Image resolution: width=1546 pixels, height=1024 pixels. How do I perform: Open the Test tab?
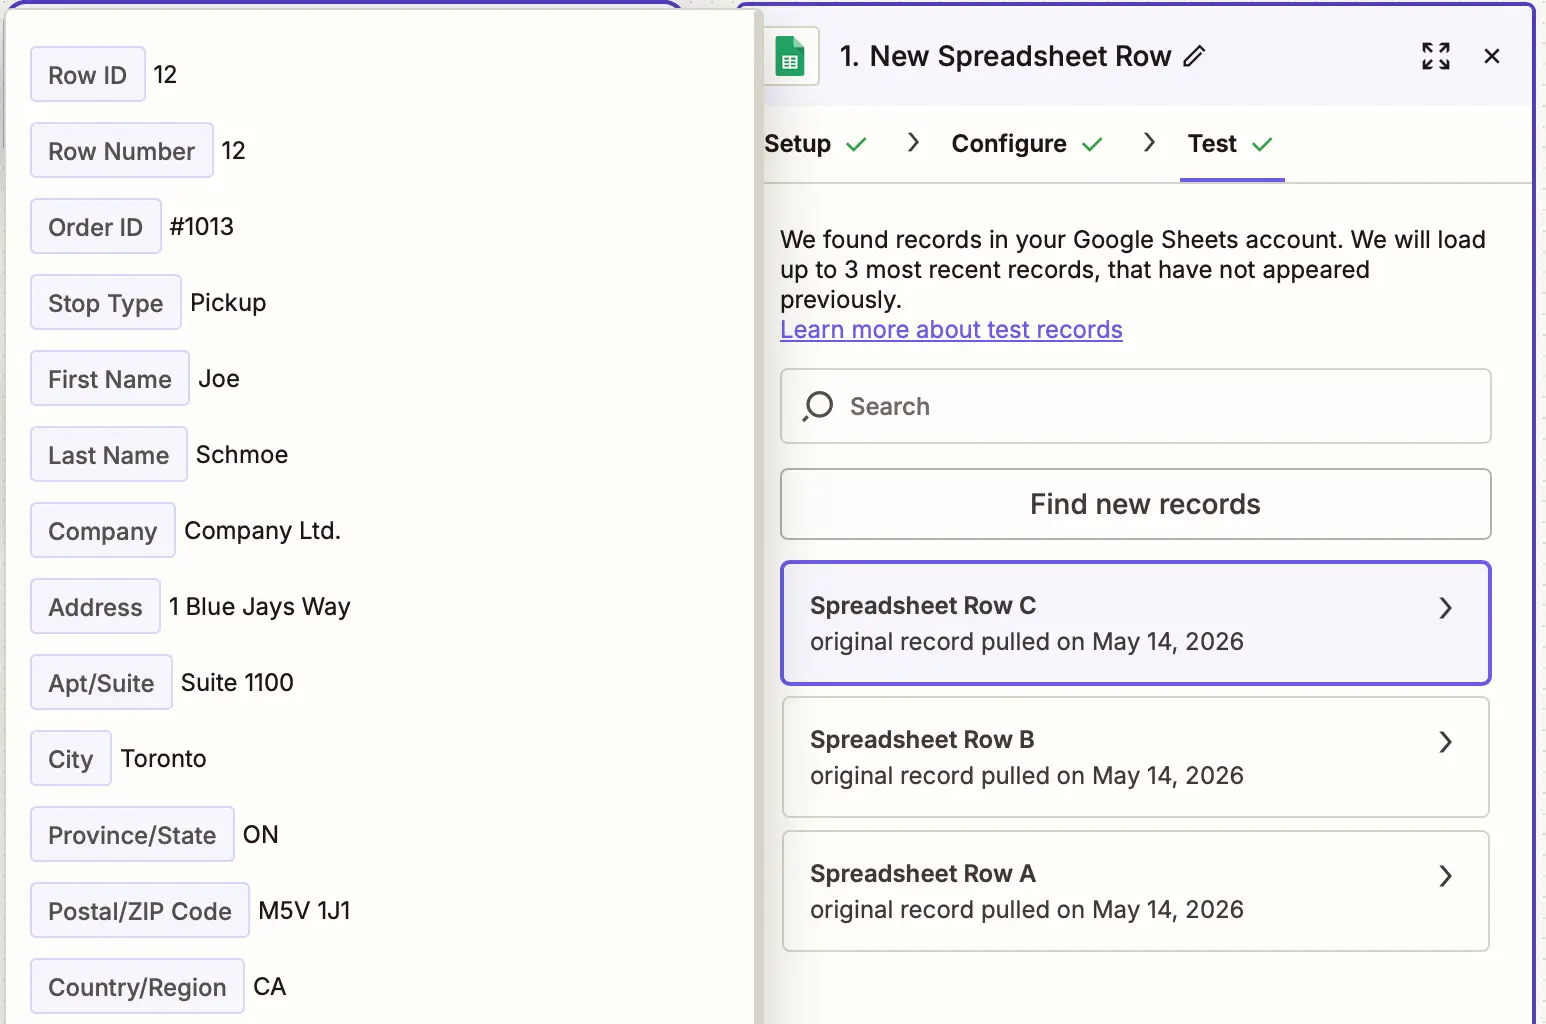(1212, 144)
